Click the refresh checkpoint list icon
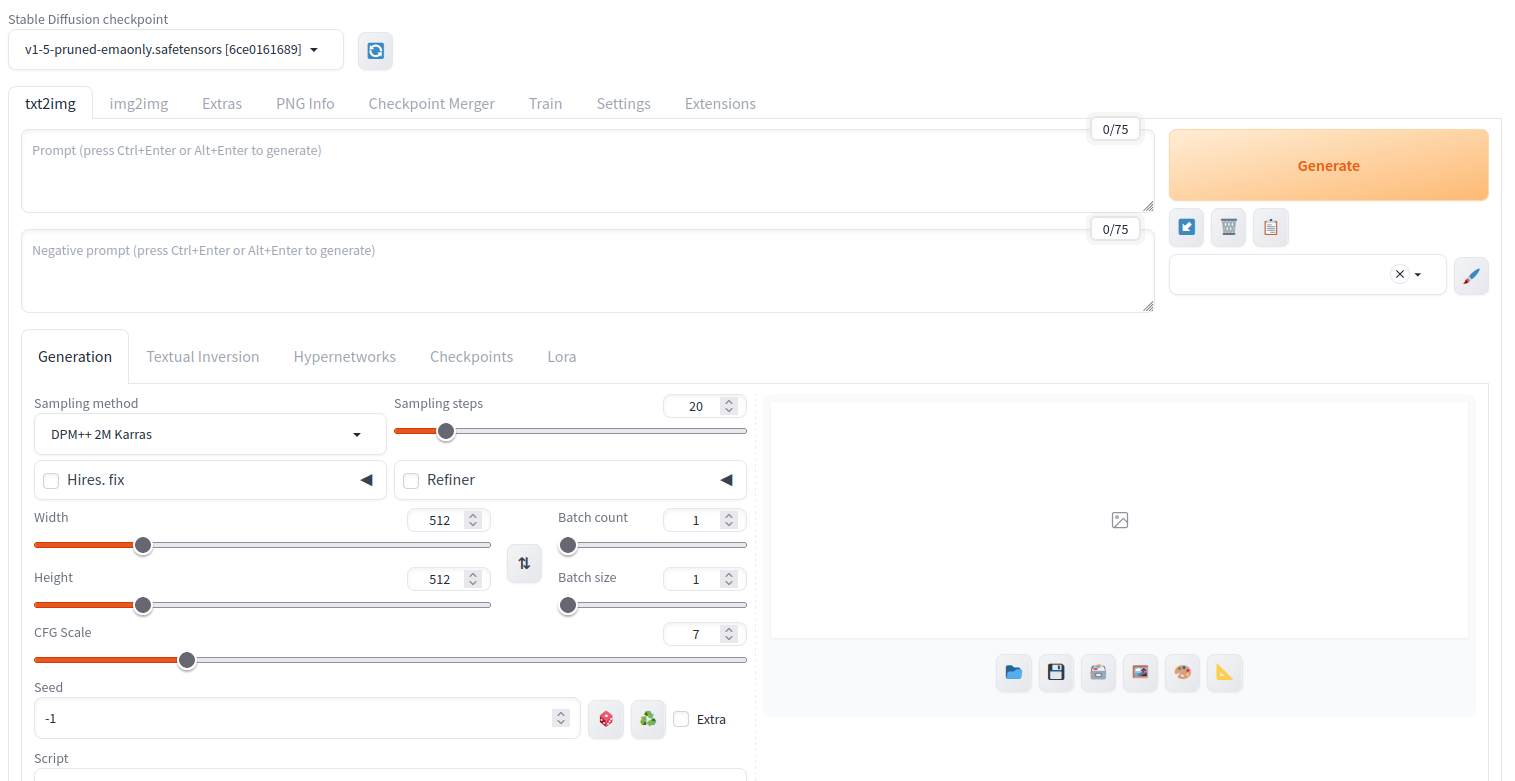Screen dimensions: 1515x781 pos(375,51)
